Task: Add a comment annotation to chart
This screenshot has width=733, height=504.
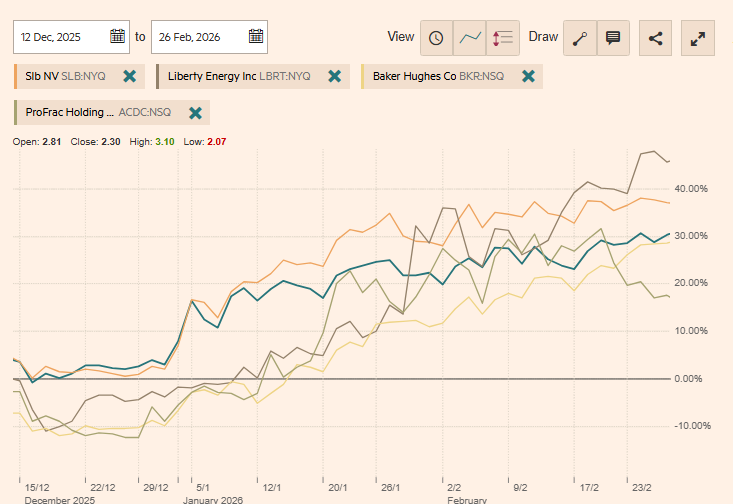Action: point(613,38)
